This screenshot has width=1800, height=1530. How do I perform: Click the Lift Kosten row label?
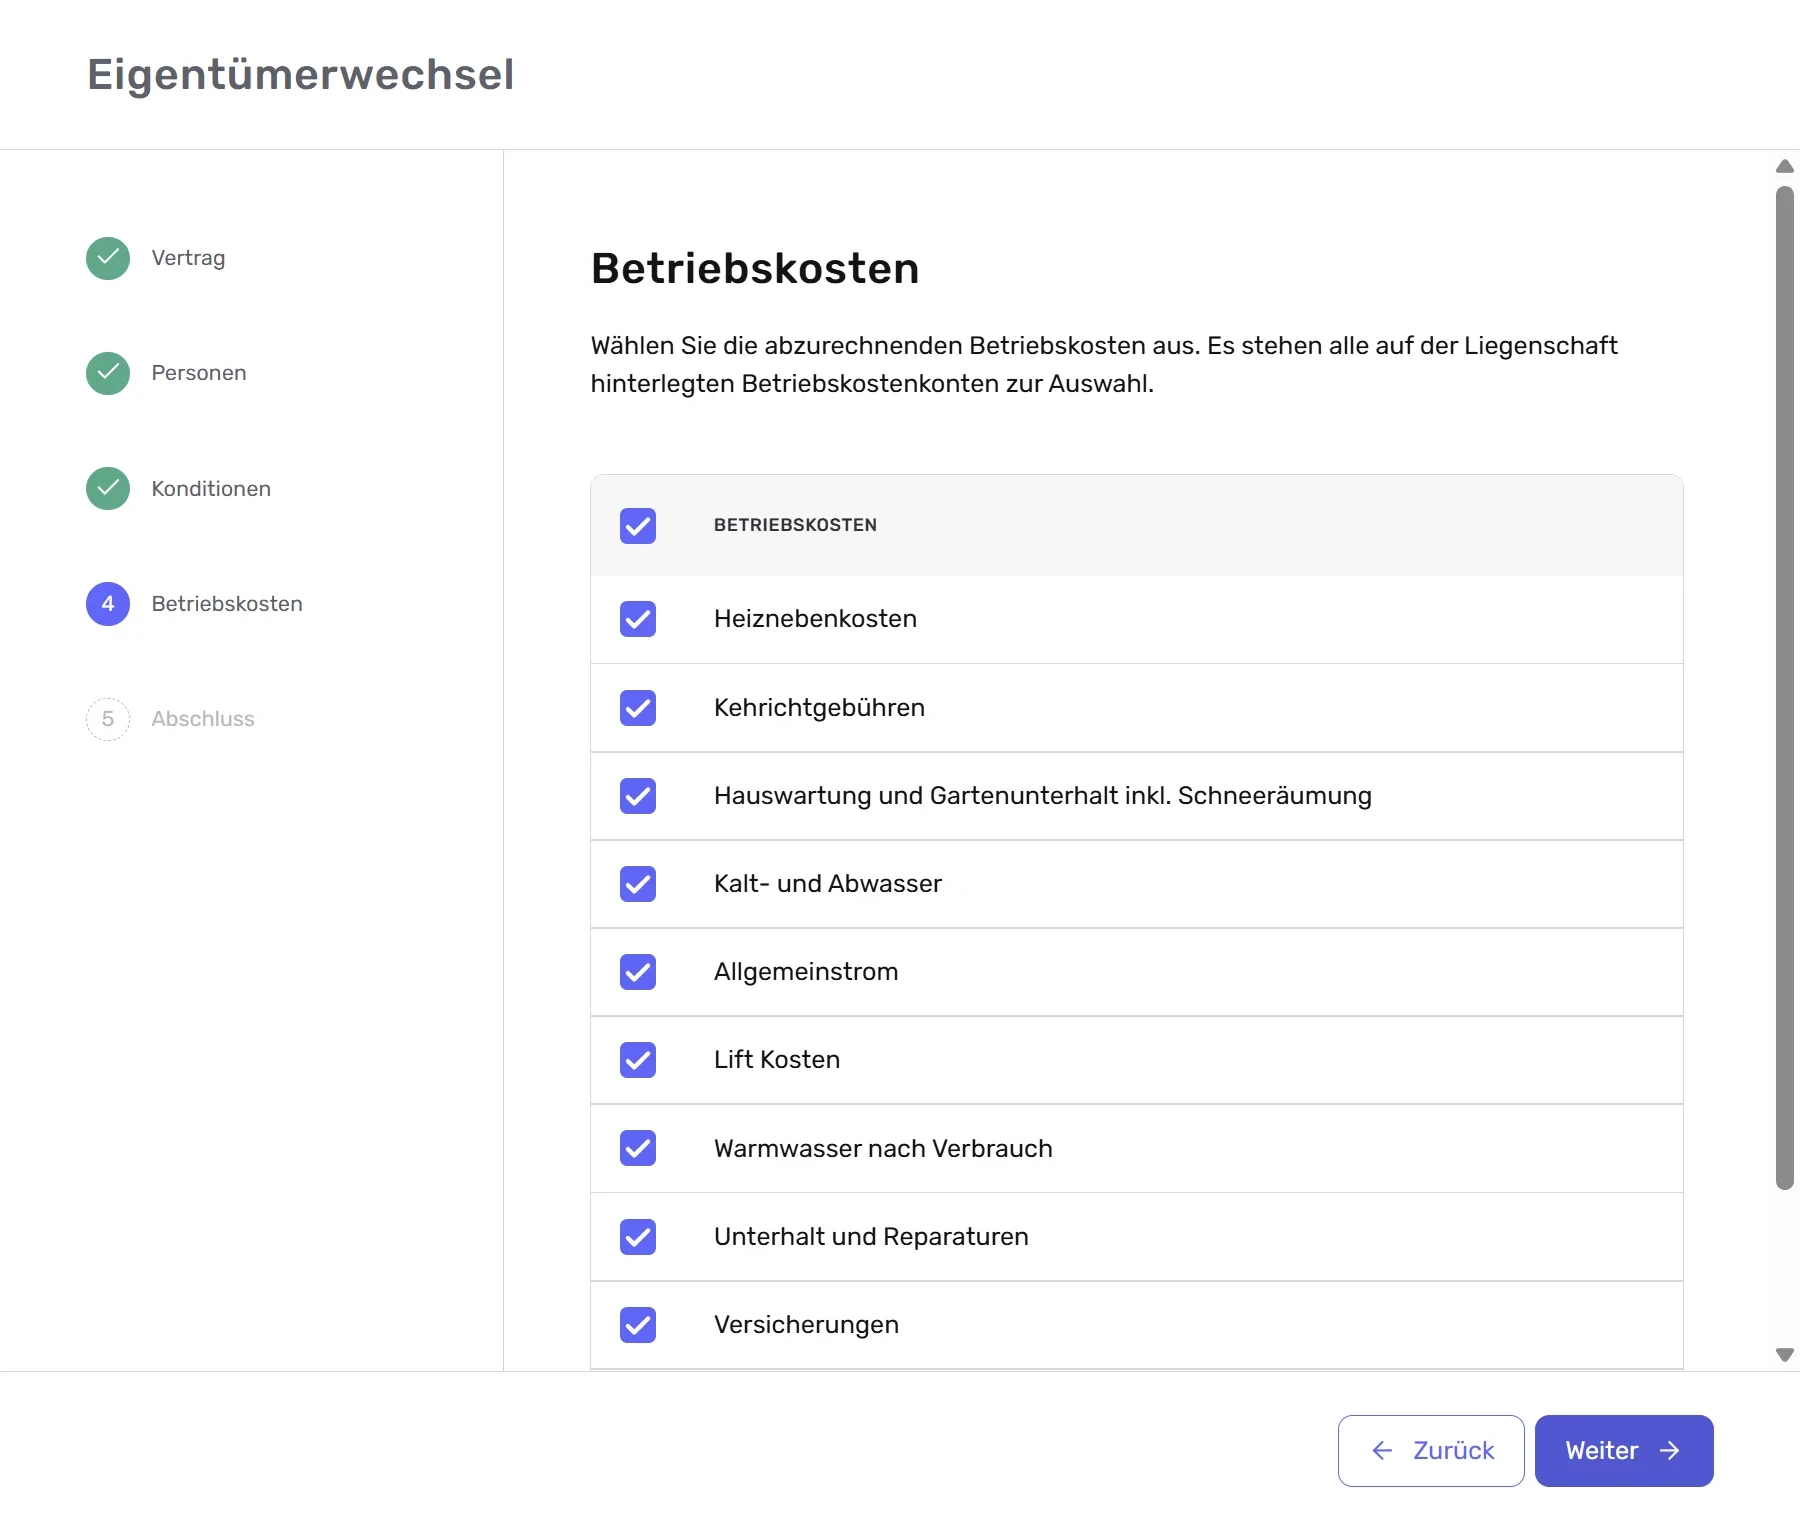(777, 1060)
